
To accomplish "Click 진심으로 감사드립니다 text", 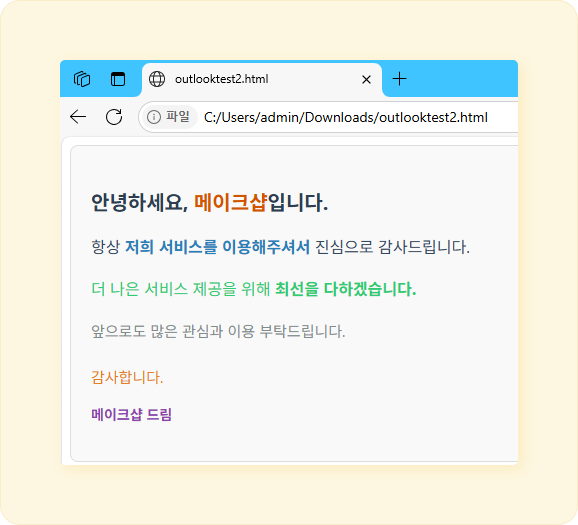I will pyautogui.click(x=392, y=247).
